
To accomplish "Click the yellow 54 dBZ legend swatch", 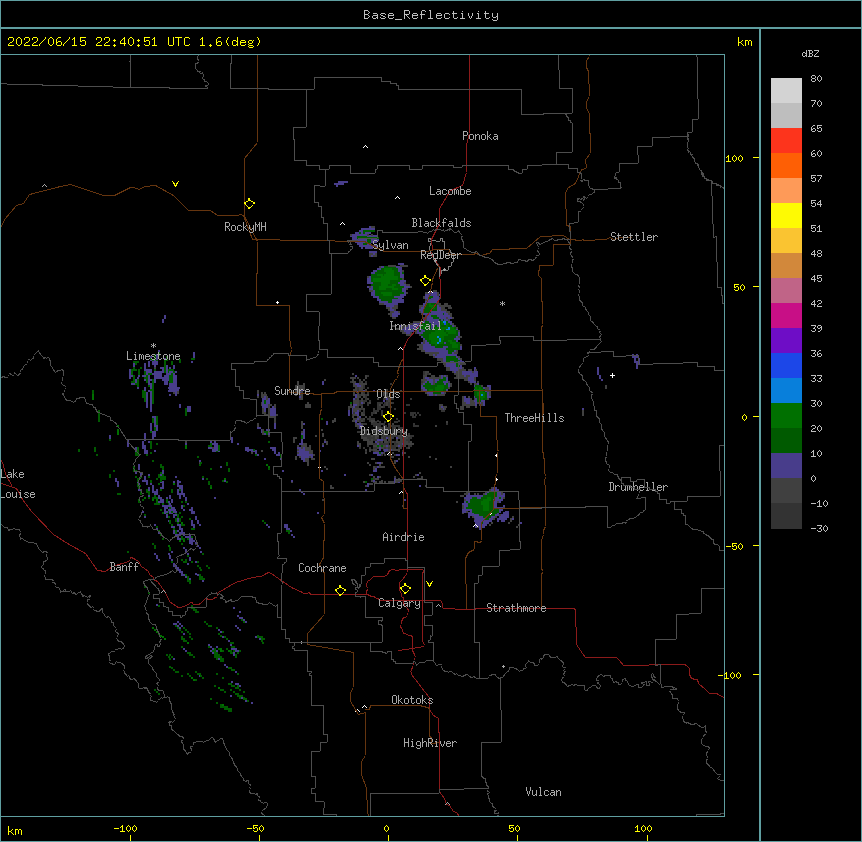I will tap(786, 215).
